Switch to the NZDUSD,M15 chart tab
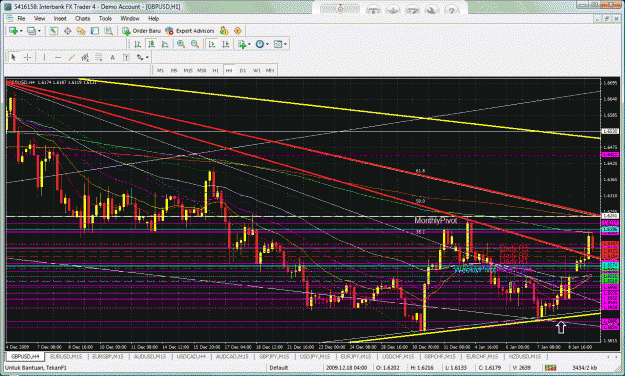The image size is (625, 376). pos(524,356)
